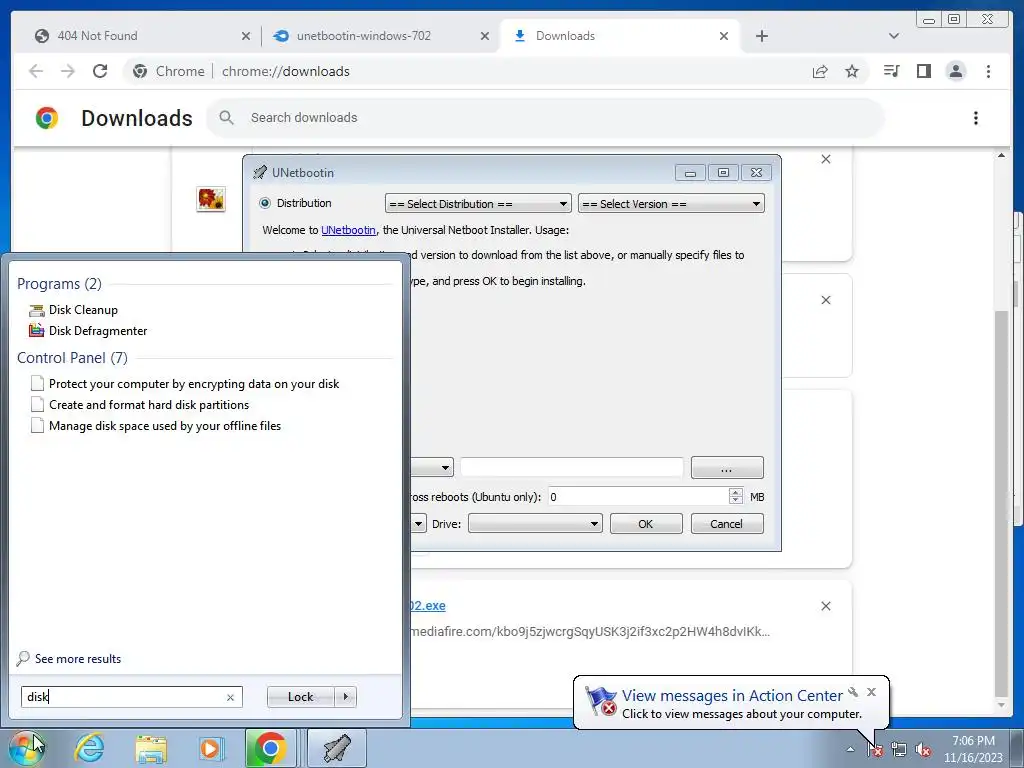Show hidden tray icons arrow
The image size is (1024, 768).
[850, 750]
